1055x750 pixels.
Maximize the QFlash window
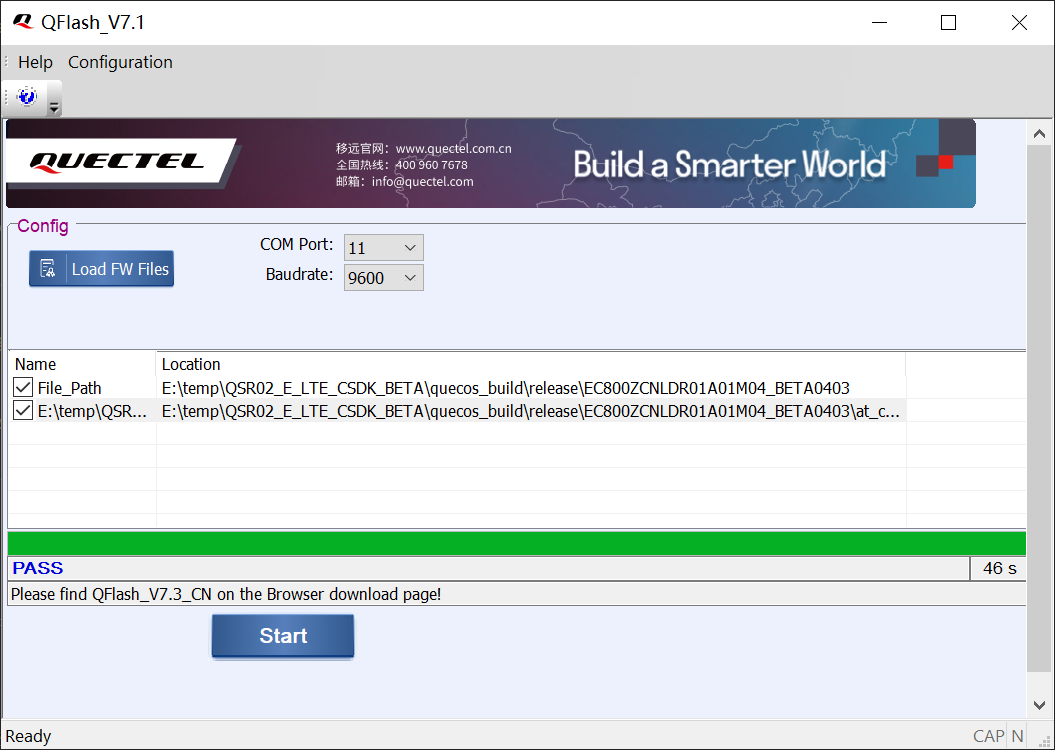(x=948, y=23)
